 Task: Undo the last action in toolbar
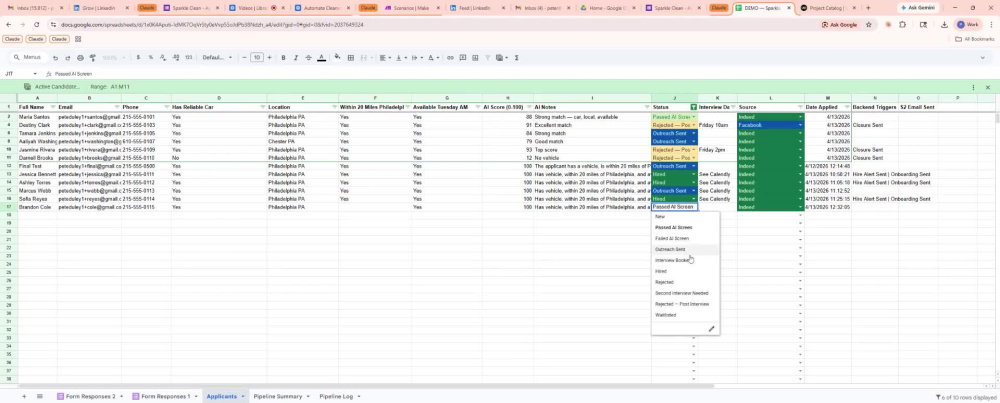coord(55,57)
